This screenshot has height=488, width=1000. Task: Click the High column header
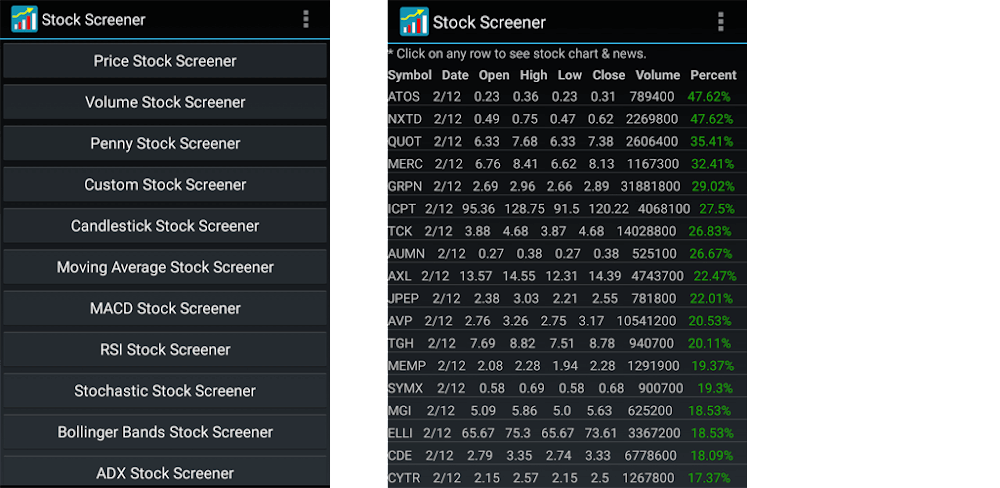tap(533, 75)
